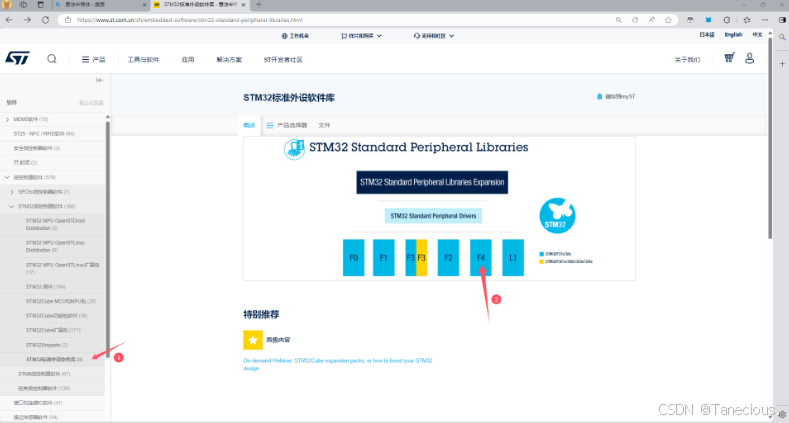The image size is (789, 423).
Task: Click the yellow star featured icon
Action: [253, 340]
